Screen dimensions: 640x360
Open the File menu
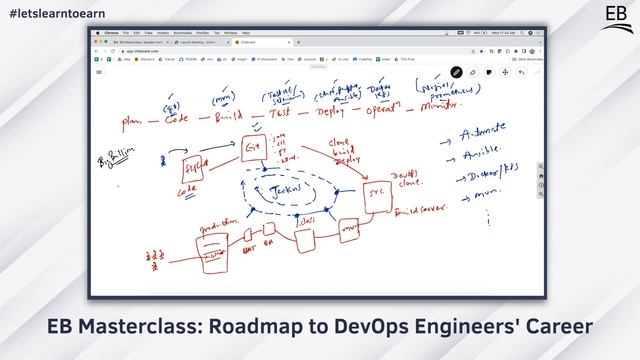(x=126, y=33)
